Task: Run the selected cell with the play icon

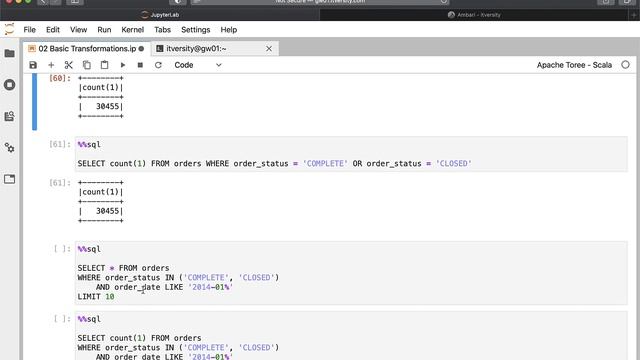Action: click(x=122, y=65)
